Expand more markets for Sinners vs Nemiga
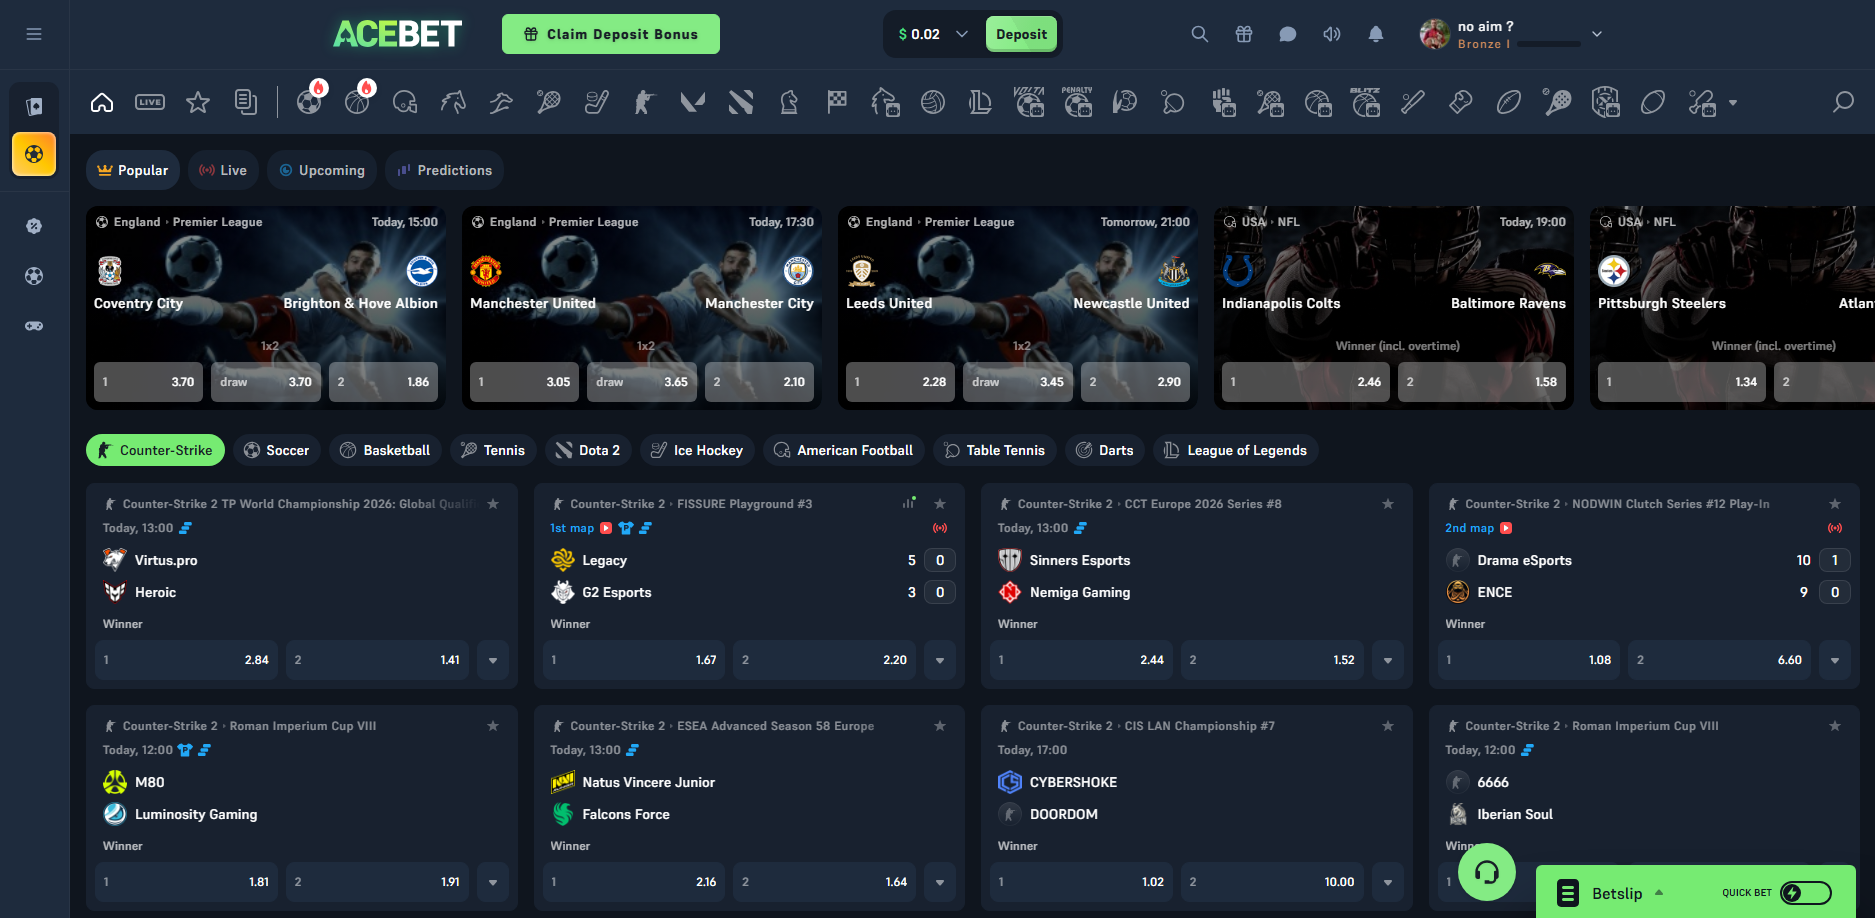The width and height of the screenshot is (1875, 918). click(1388, 660)
